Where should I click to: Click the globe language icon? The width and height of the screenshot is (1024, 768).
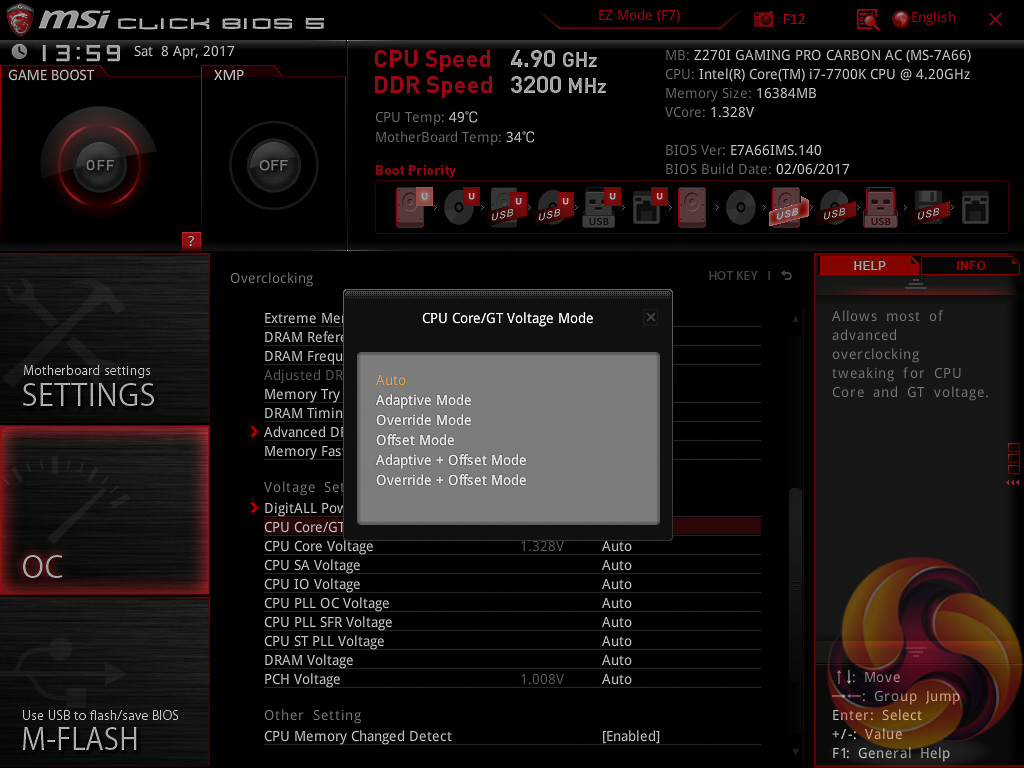pyautogui.click(x=901, y=19)
